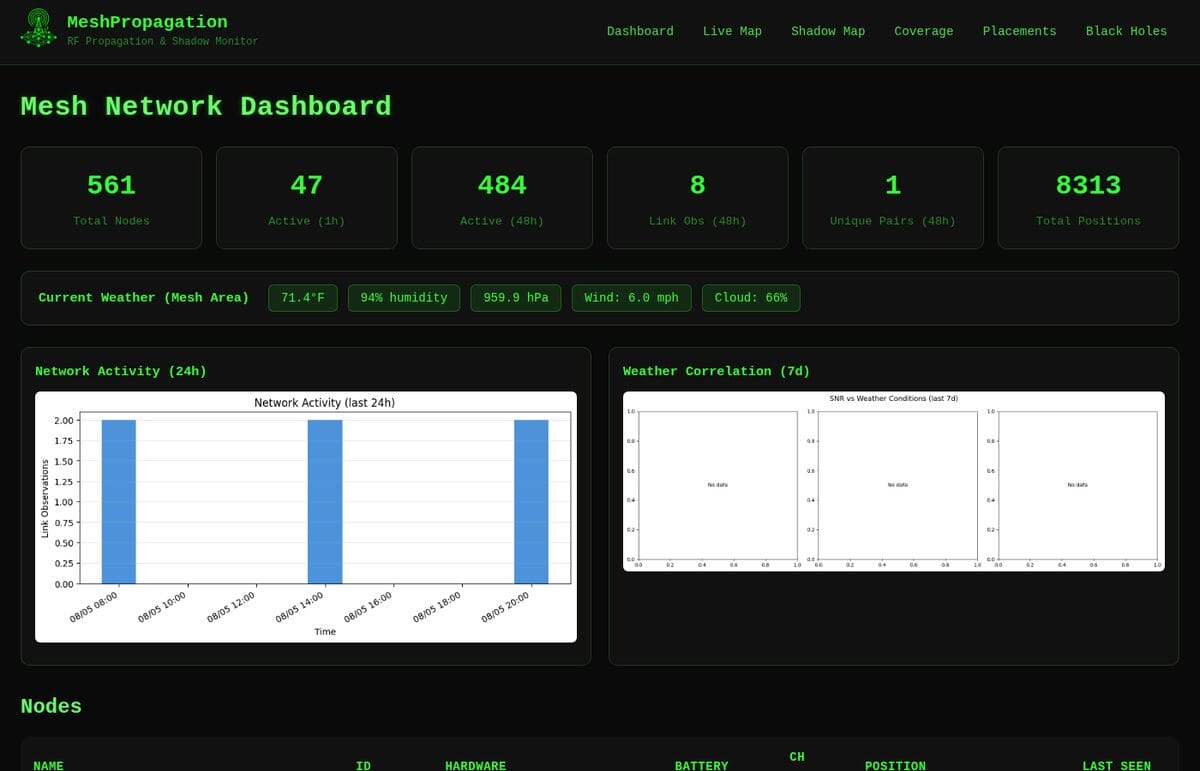Viewport: 1200px width, 771px height.
Task: Click the 71.4°F temperature badge
Action: click(303, 298)
